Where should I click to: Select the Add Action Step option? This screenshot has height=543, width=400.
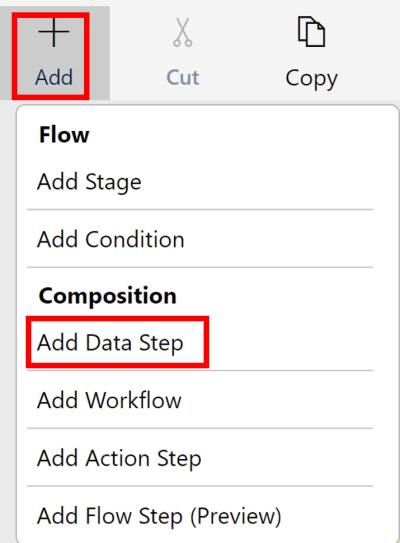[119, 459]
